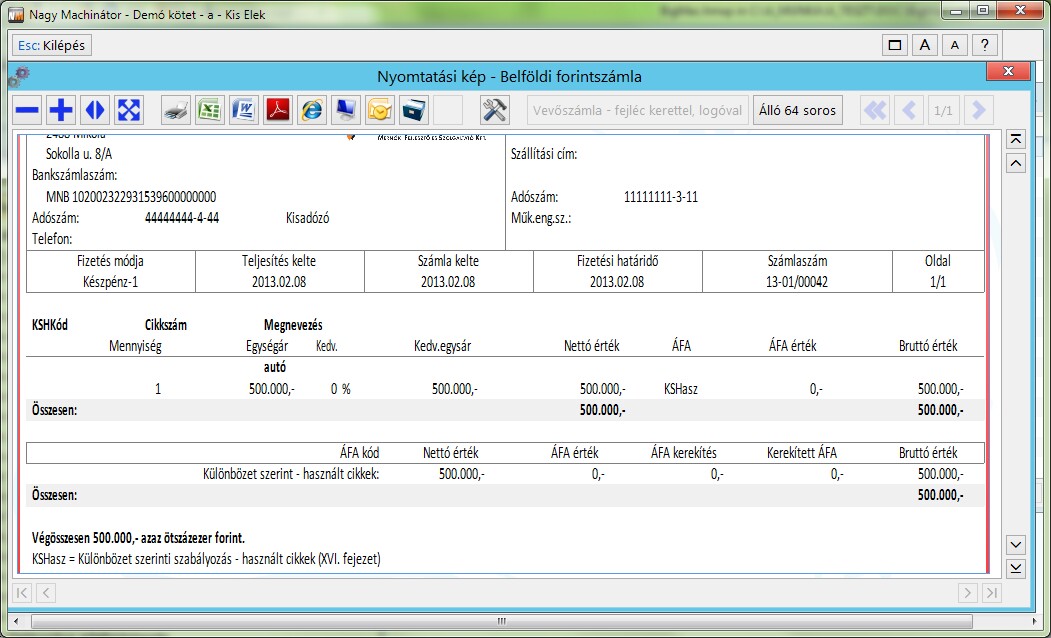Click the large A font size button
Viewport: 1051px width, 638px height.
(926, 45)
